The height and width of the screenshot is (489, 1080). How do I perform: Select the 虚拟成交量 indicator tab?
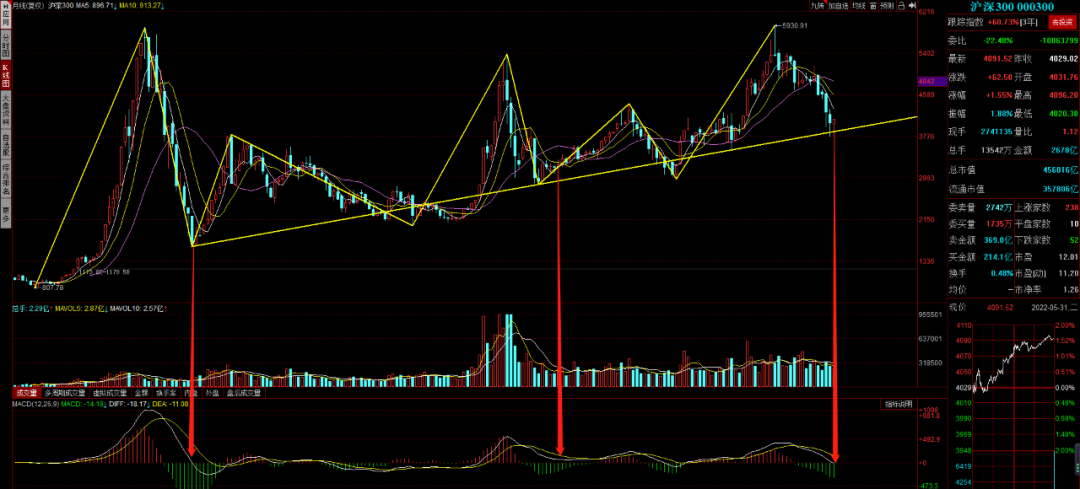pos(110,393)
